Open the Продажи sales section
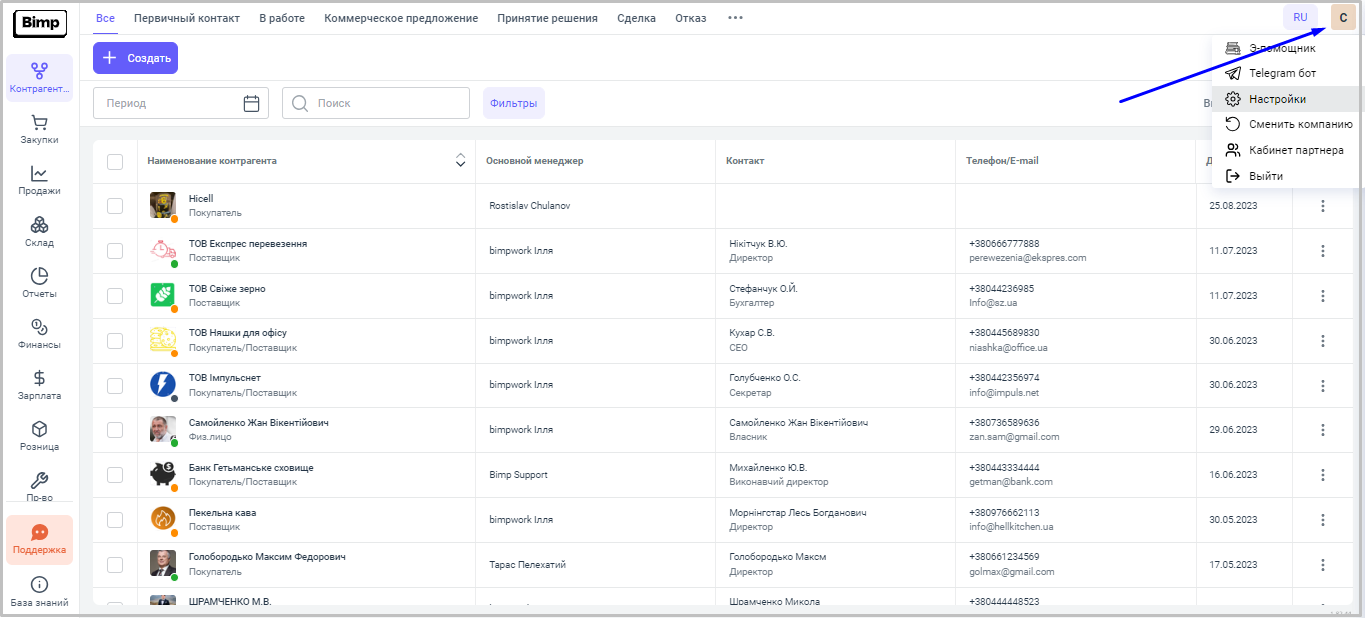The width and height of the screenshot is (1365, 618). [39, 181]
